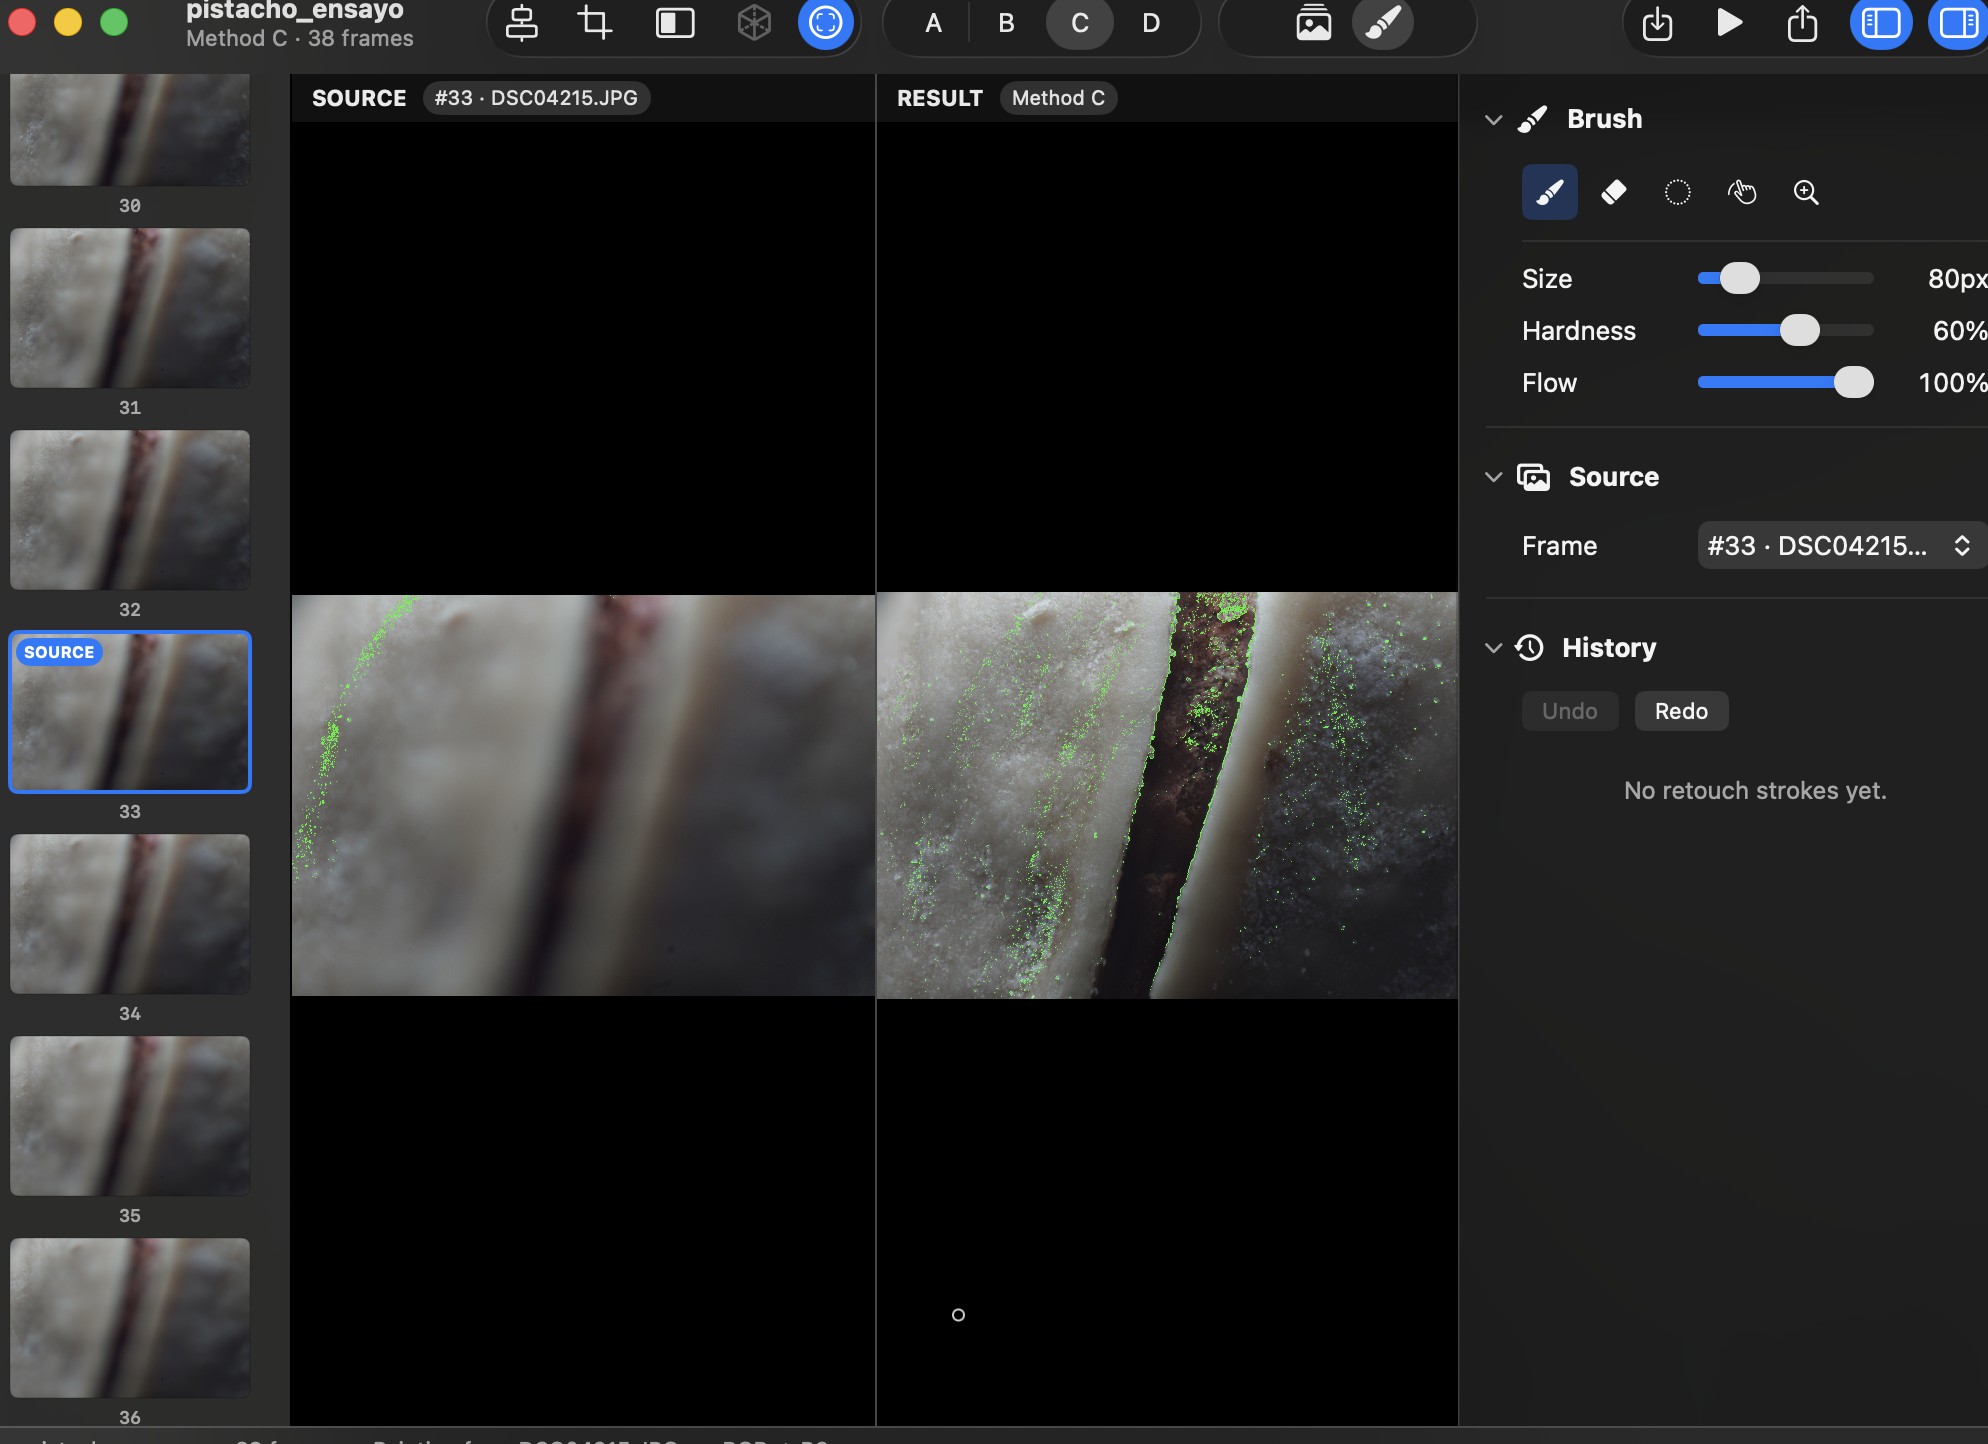Click the Undo button
1988x1444 pixels.
pos(1569,711)
